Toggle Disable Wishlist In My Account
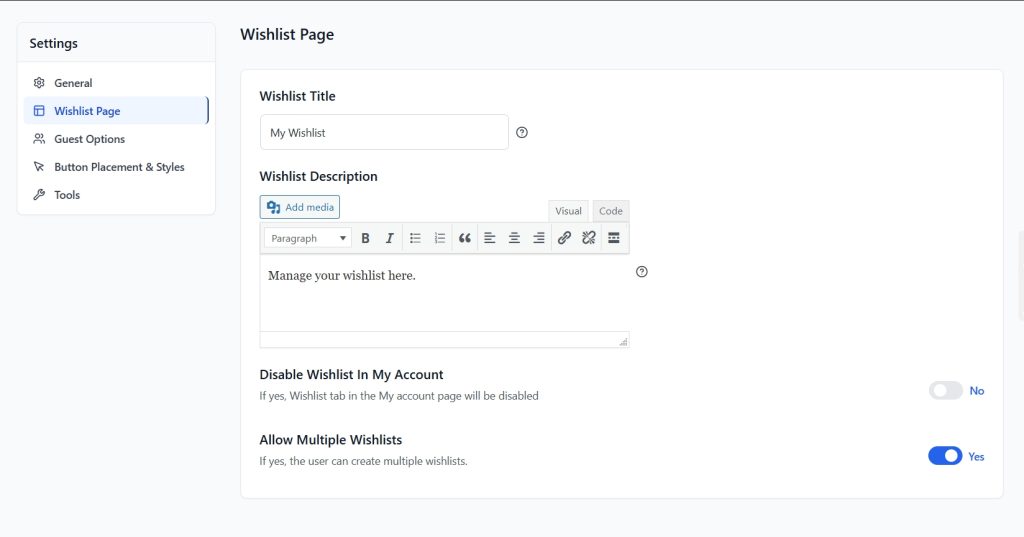This screenshot has height=537, width=1024. [945, 391]
